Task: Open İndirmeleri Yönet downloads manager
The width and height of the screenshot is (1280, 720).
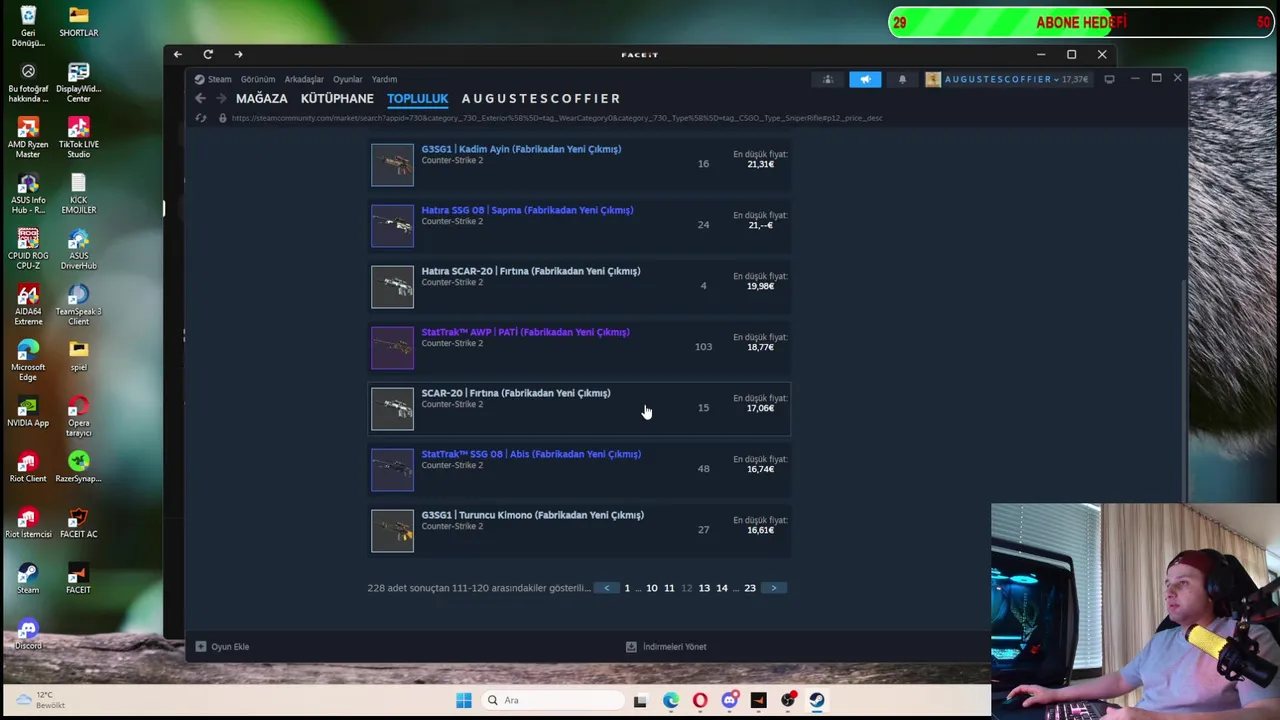Action: (x=666, y=647)
